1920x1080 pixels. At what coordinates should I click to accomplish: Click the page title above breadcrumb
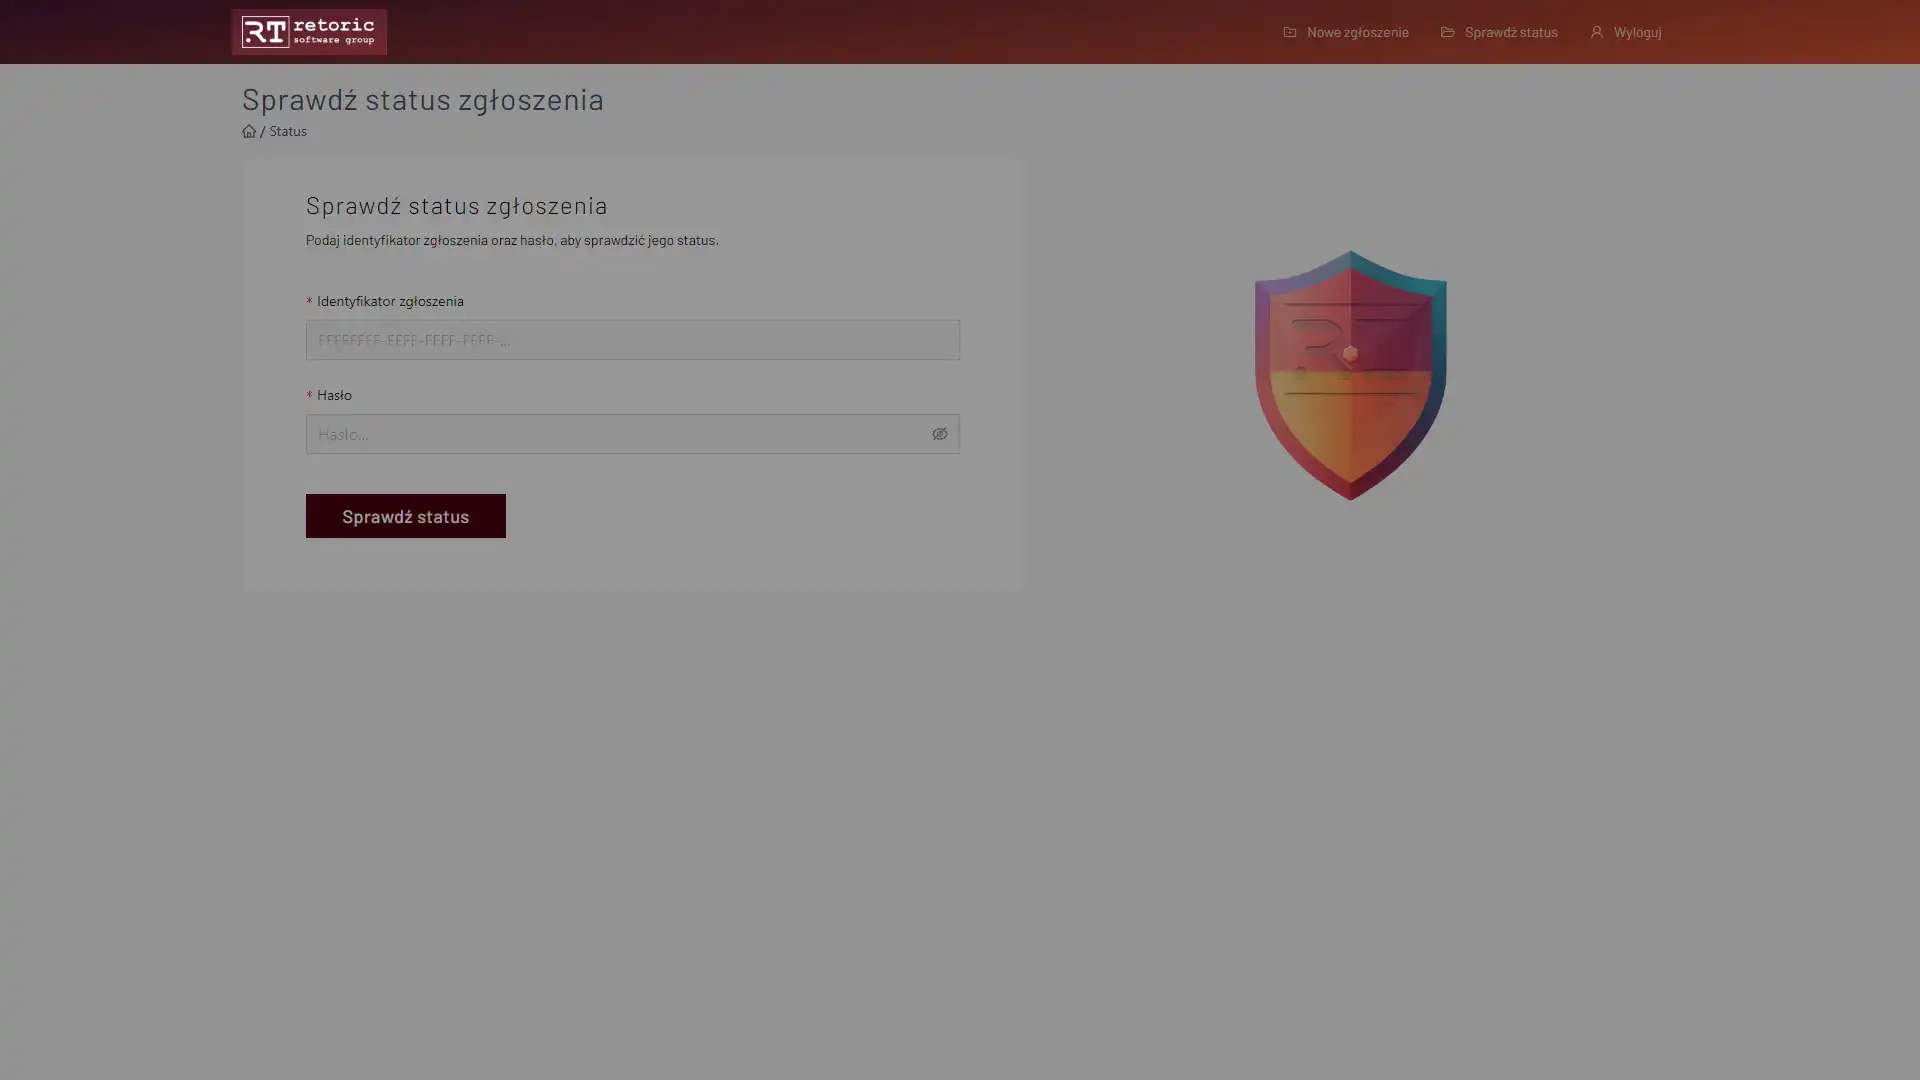[x=422, y=99]
